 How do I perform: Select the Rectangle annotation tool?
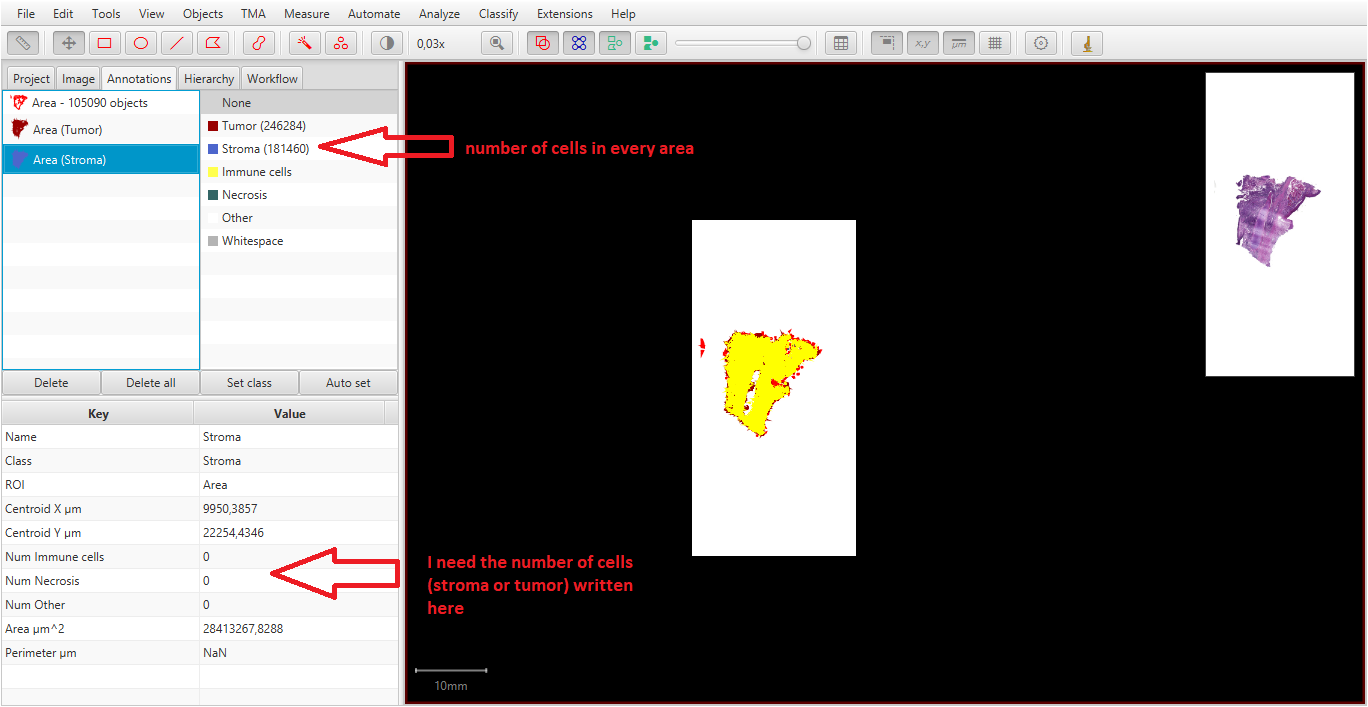pyautogui.click(x=105, y=43)
